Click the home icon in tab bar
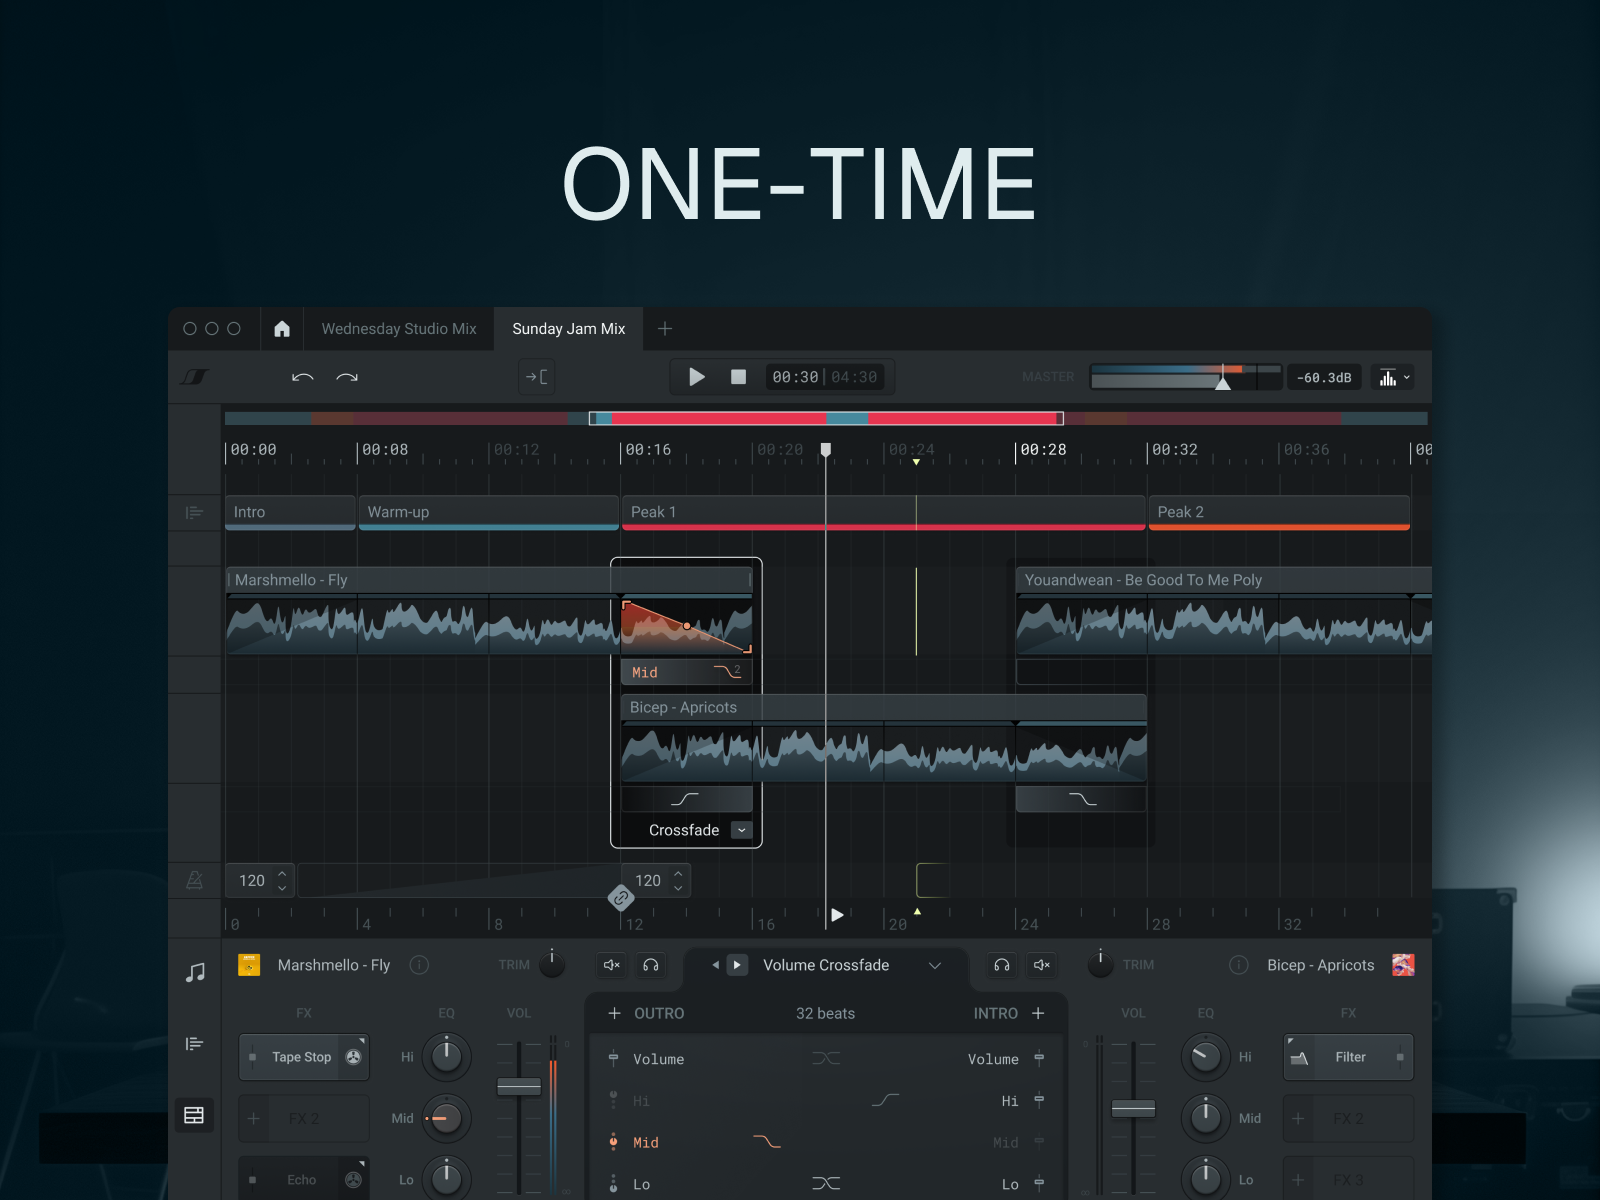 [x=282, y=329]
